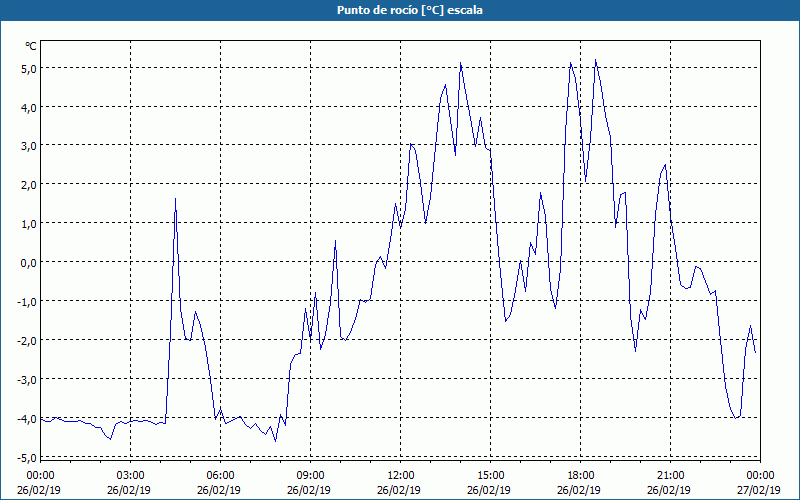This screenshot has height=500, width=800.
Task: Click the 09:00 time axis label
Action: 311,476
